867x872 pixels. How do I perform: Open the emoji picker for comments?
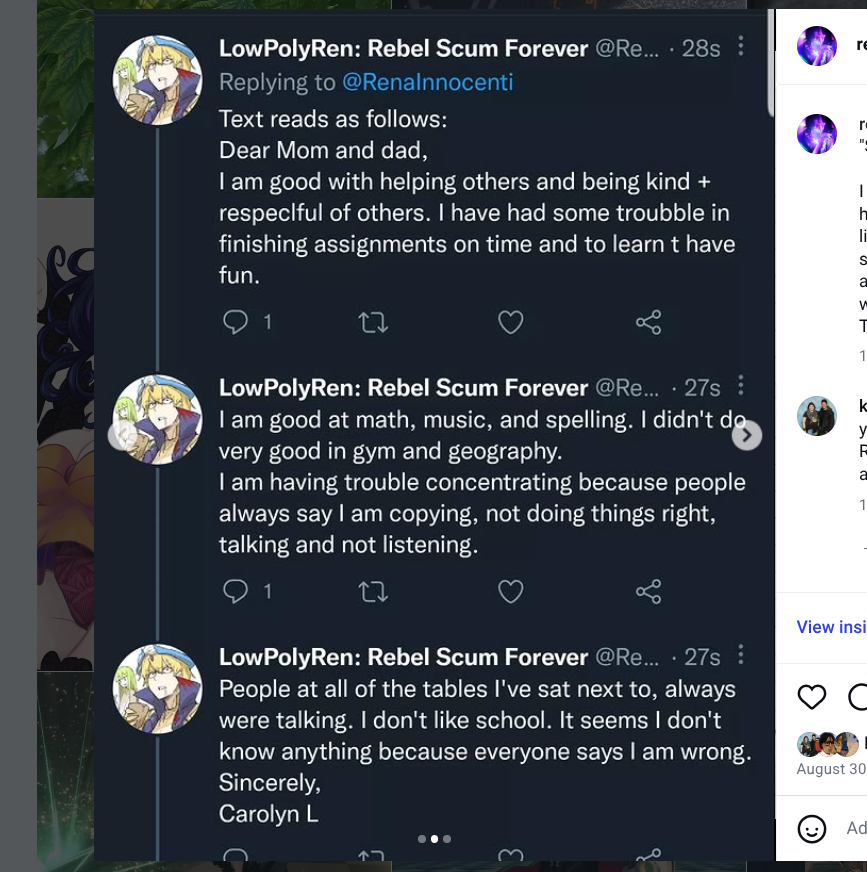point(812,828)
